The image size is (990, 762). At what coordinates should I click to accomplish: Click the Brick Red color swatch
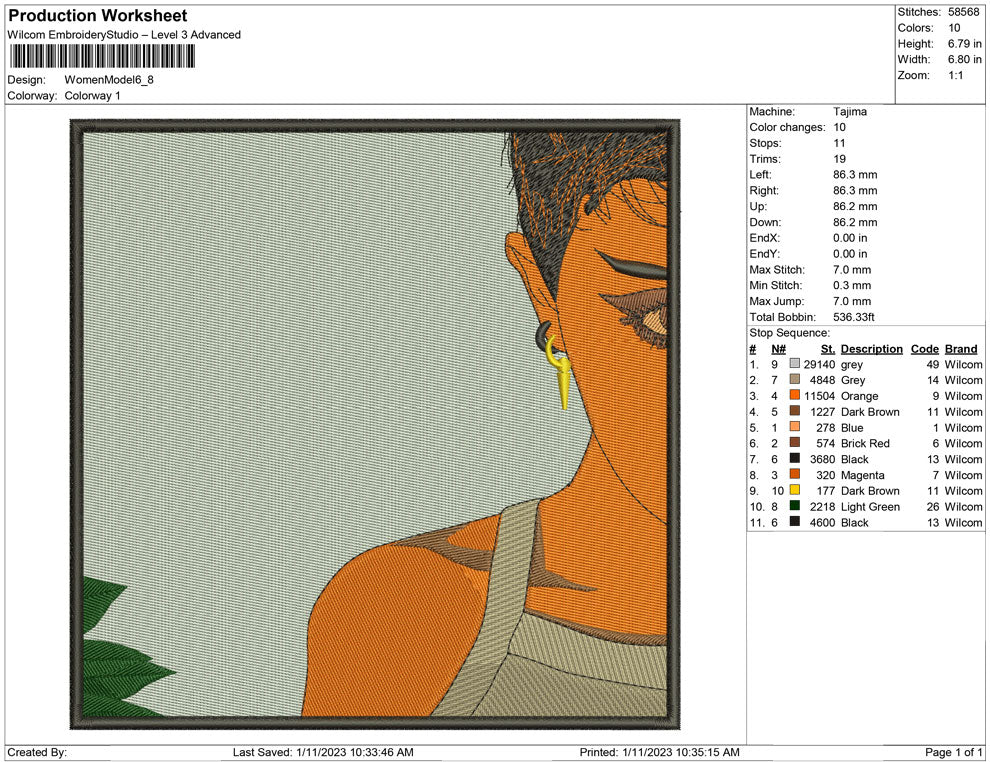pos(795,443)
